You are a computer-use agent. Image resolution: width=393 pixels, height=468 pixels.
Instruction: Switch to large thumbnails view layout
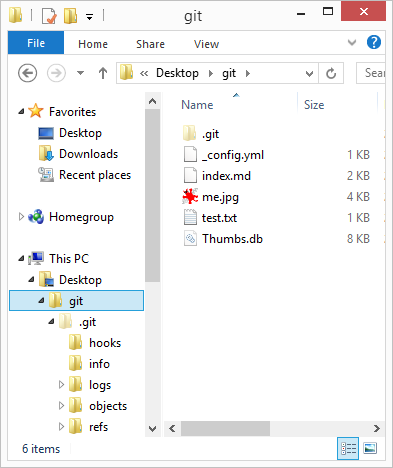pyautogui.click(x=370, y=448)
